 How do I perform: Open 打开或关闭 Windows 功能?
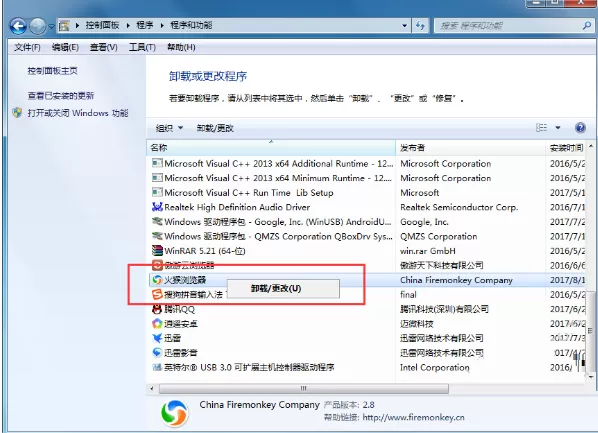coord(78,113)
